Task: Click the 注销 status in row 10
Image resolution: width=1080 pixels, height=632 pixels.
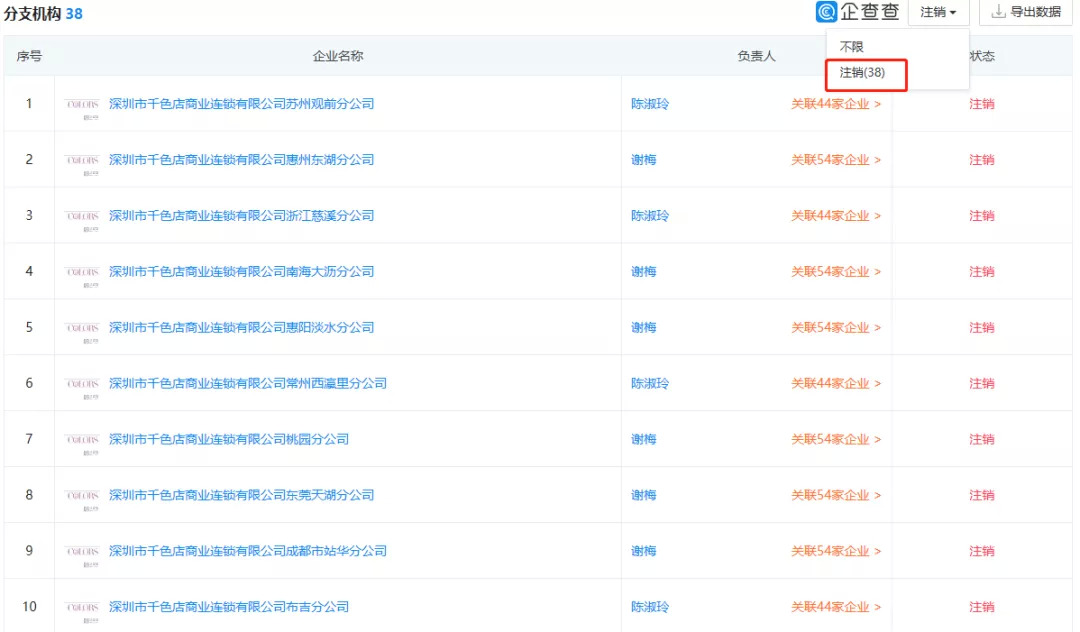Action: 982,607
